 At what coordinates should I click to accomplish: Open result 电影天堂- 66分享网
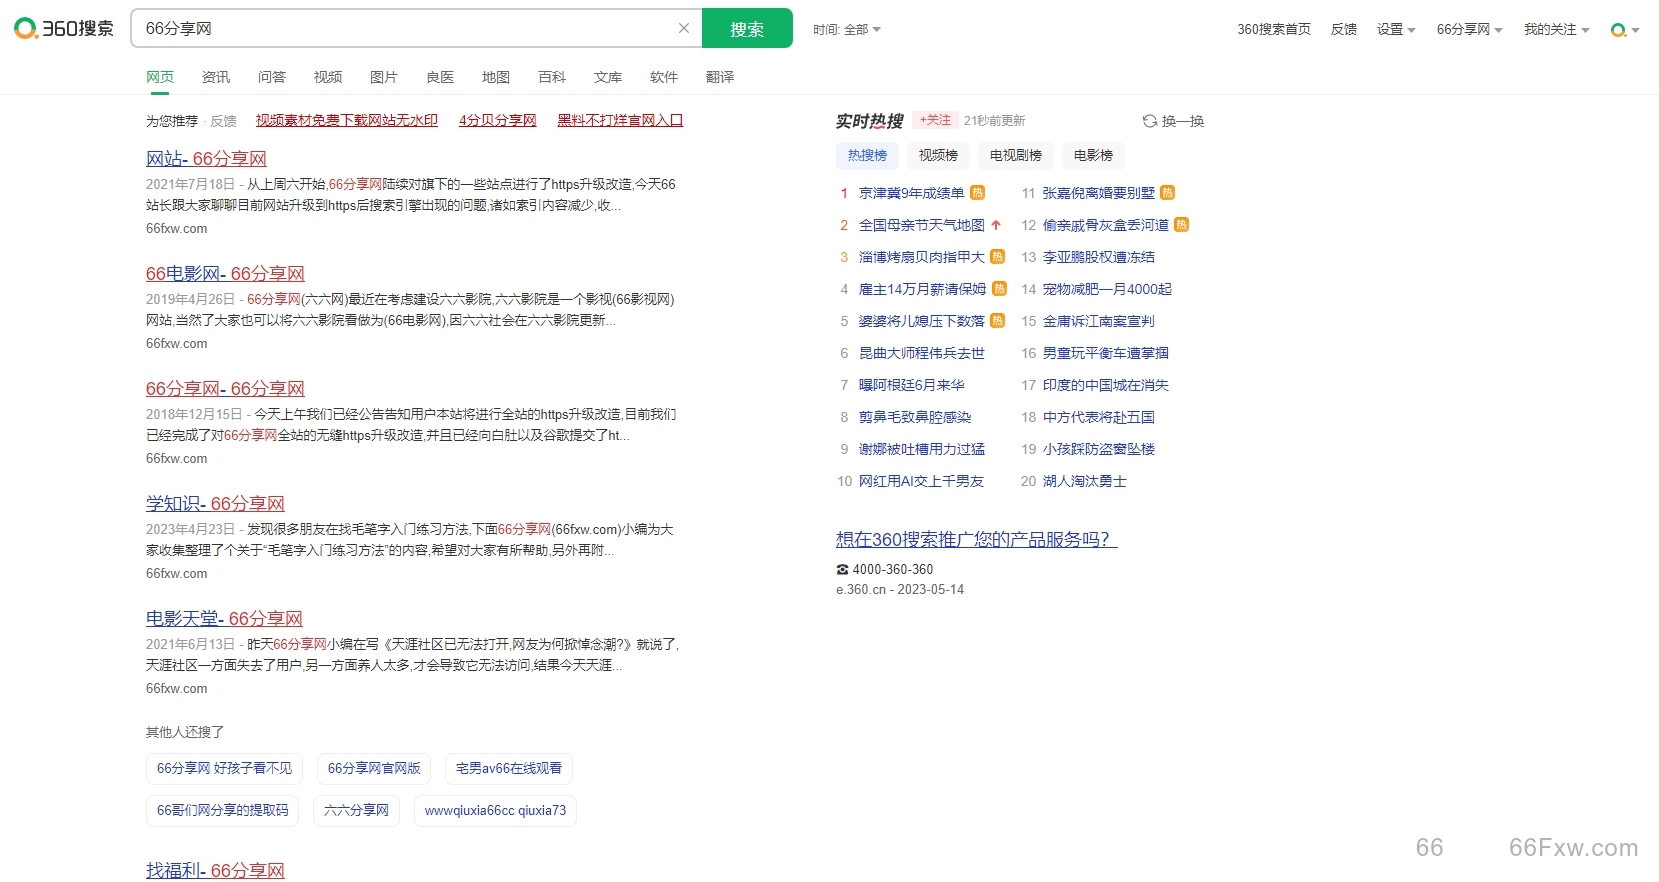224,618
